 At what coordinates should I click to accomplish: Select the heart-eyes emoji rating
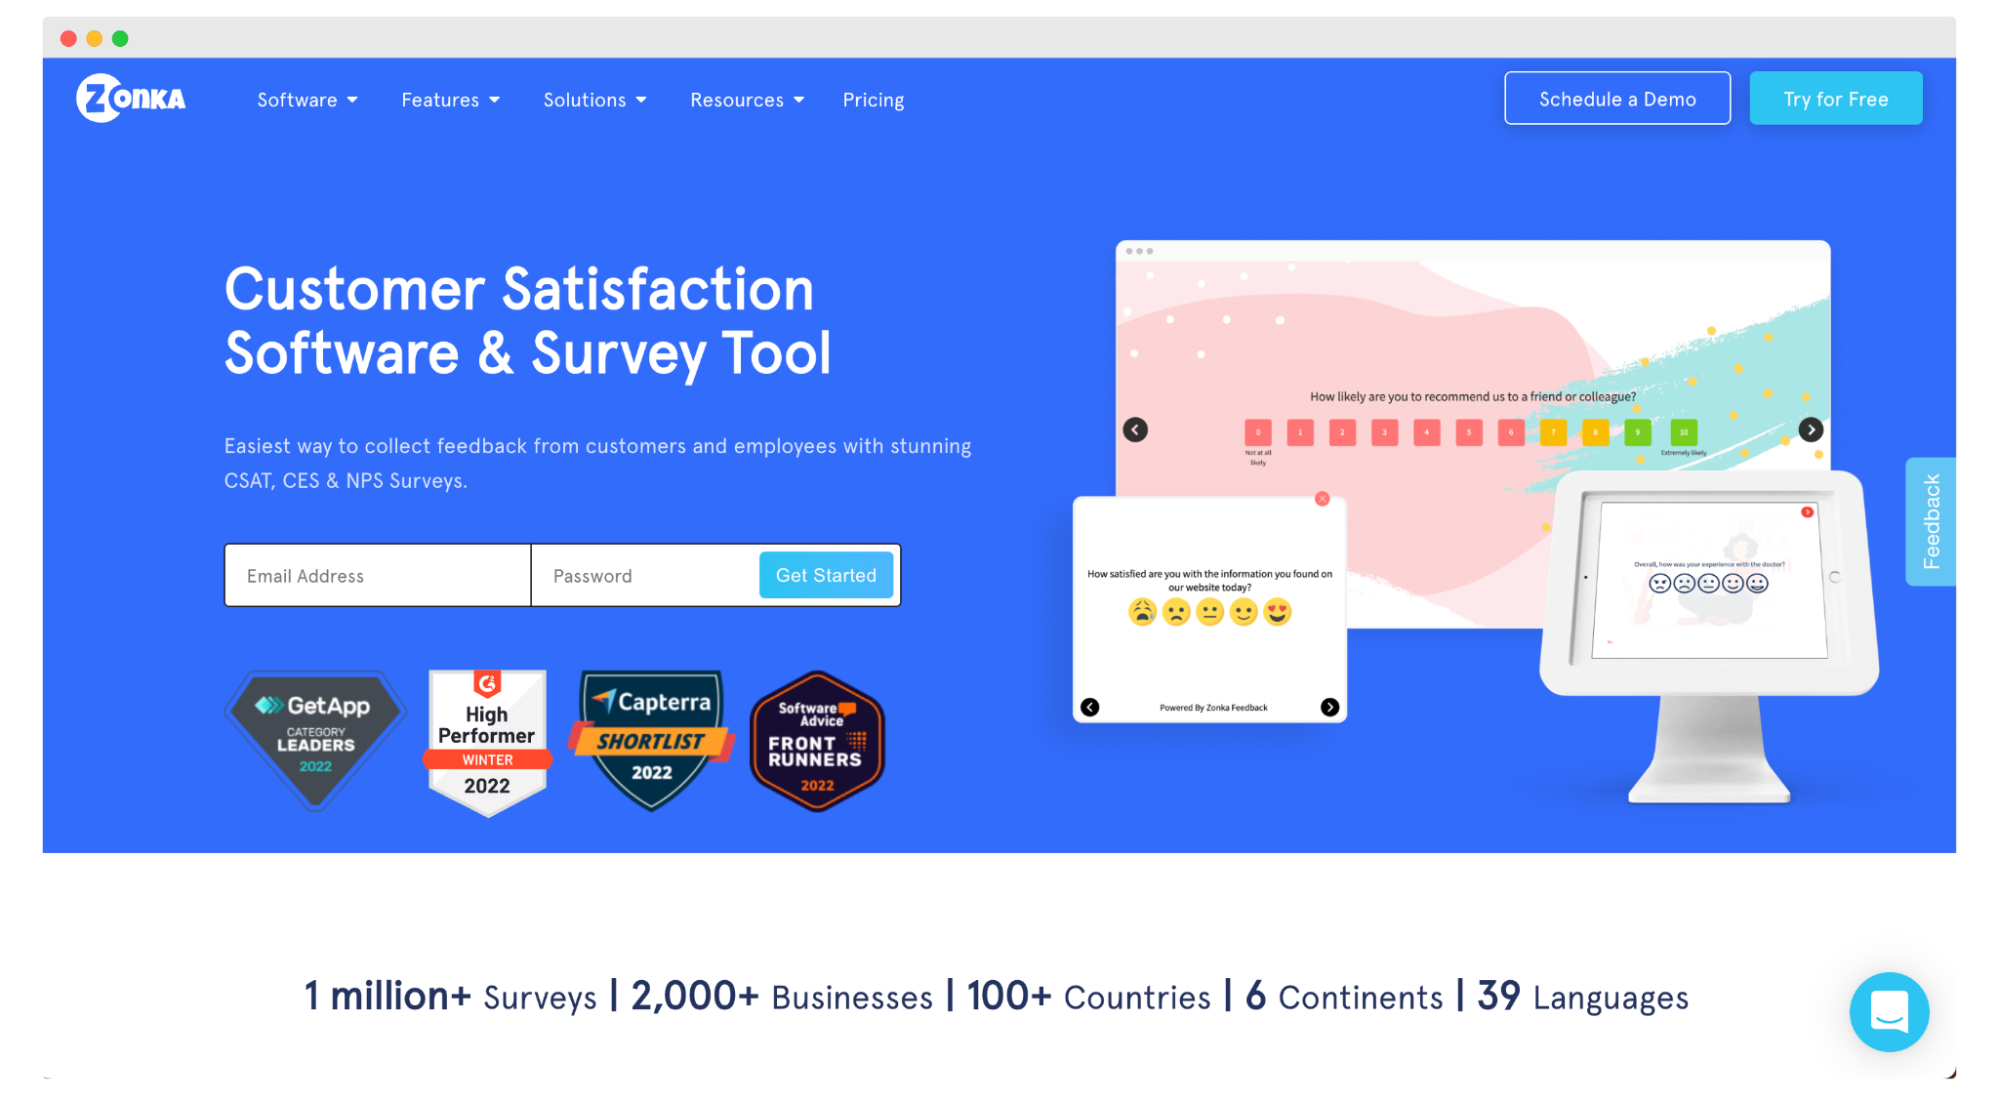(1278, 613)
